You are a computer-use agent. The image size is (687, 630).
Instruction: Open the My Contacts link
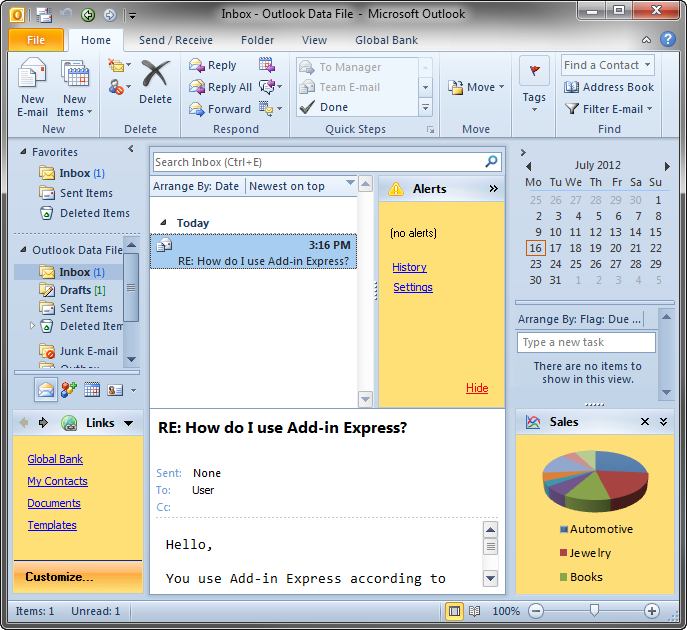tap(57, 481)
